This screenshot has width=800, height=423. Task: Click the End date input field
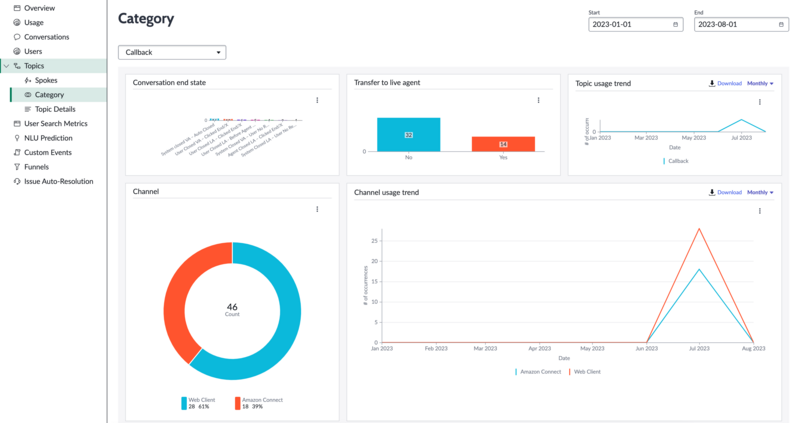pyautogui.click(x=741, y=24)
